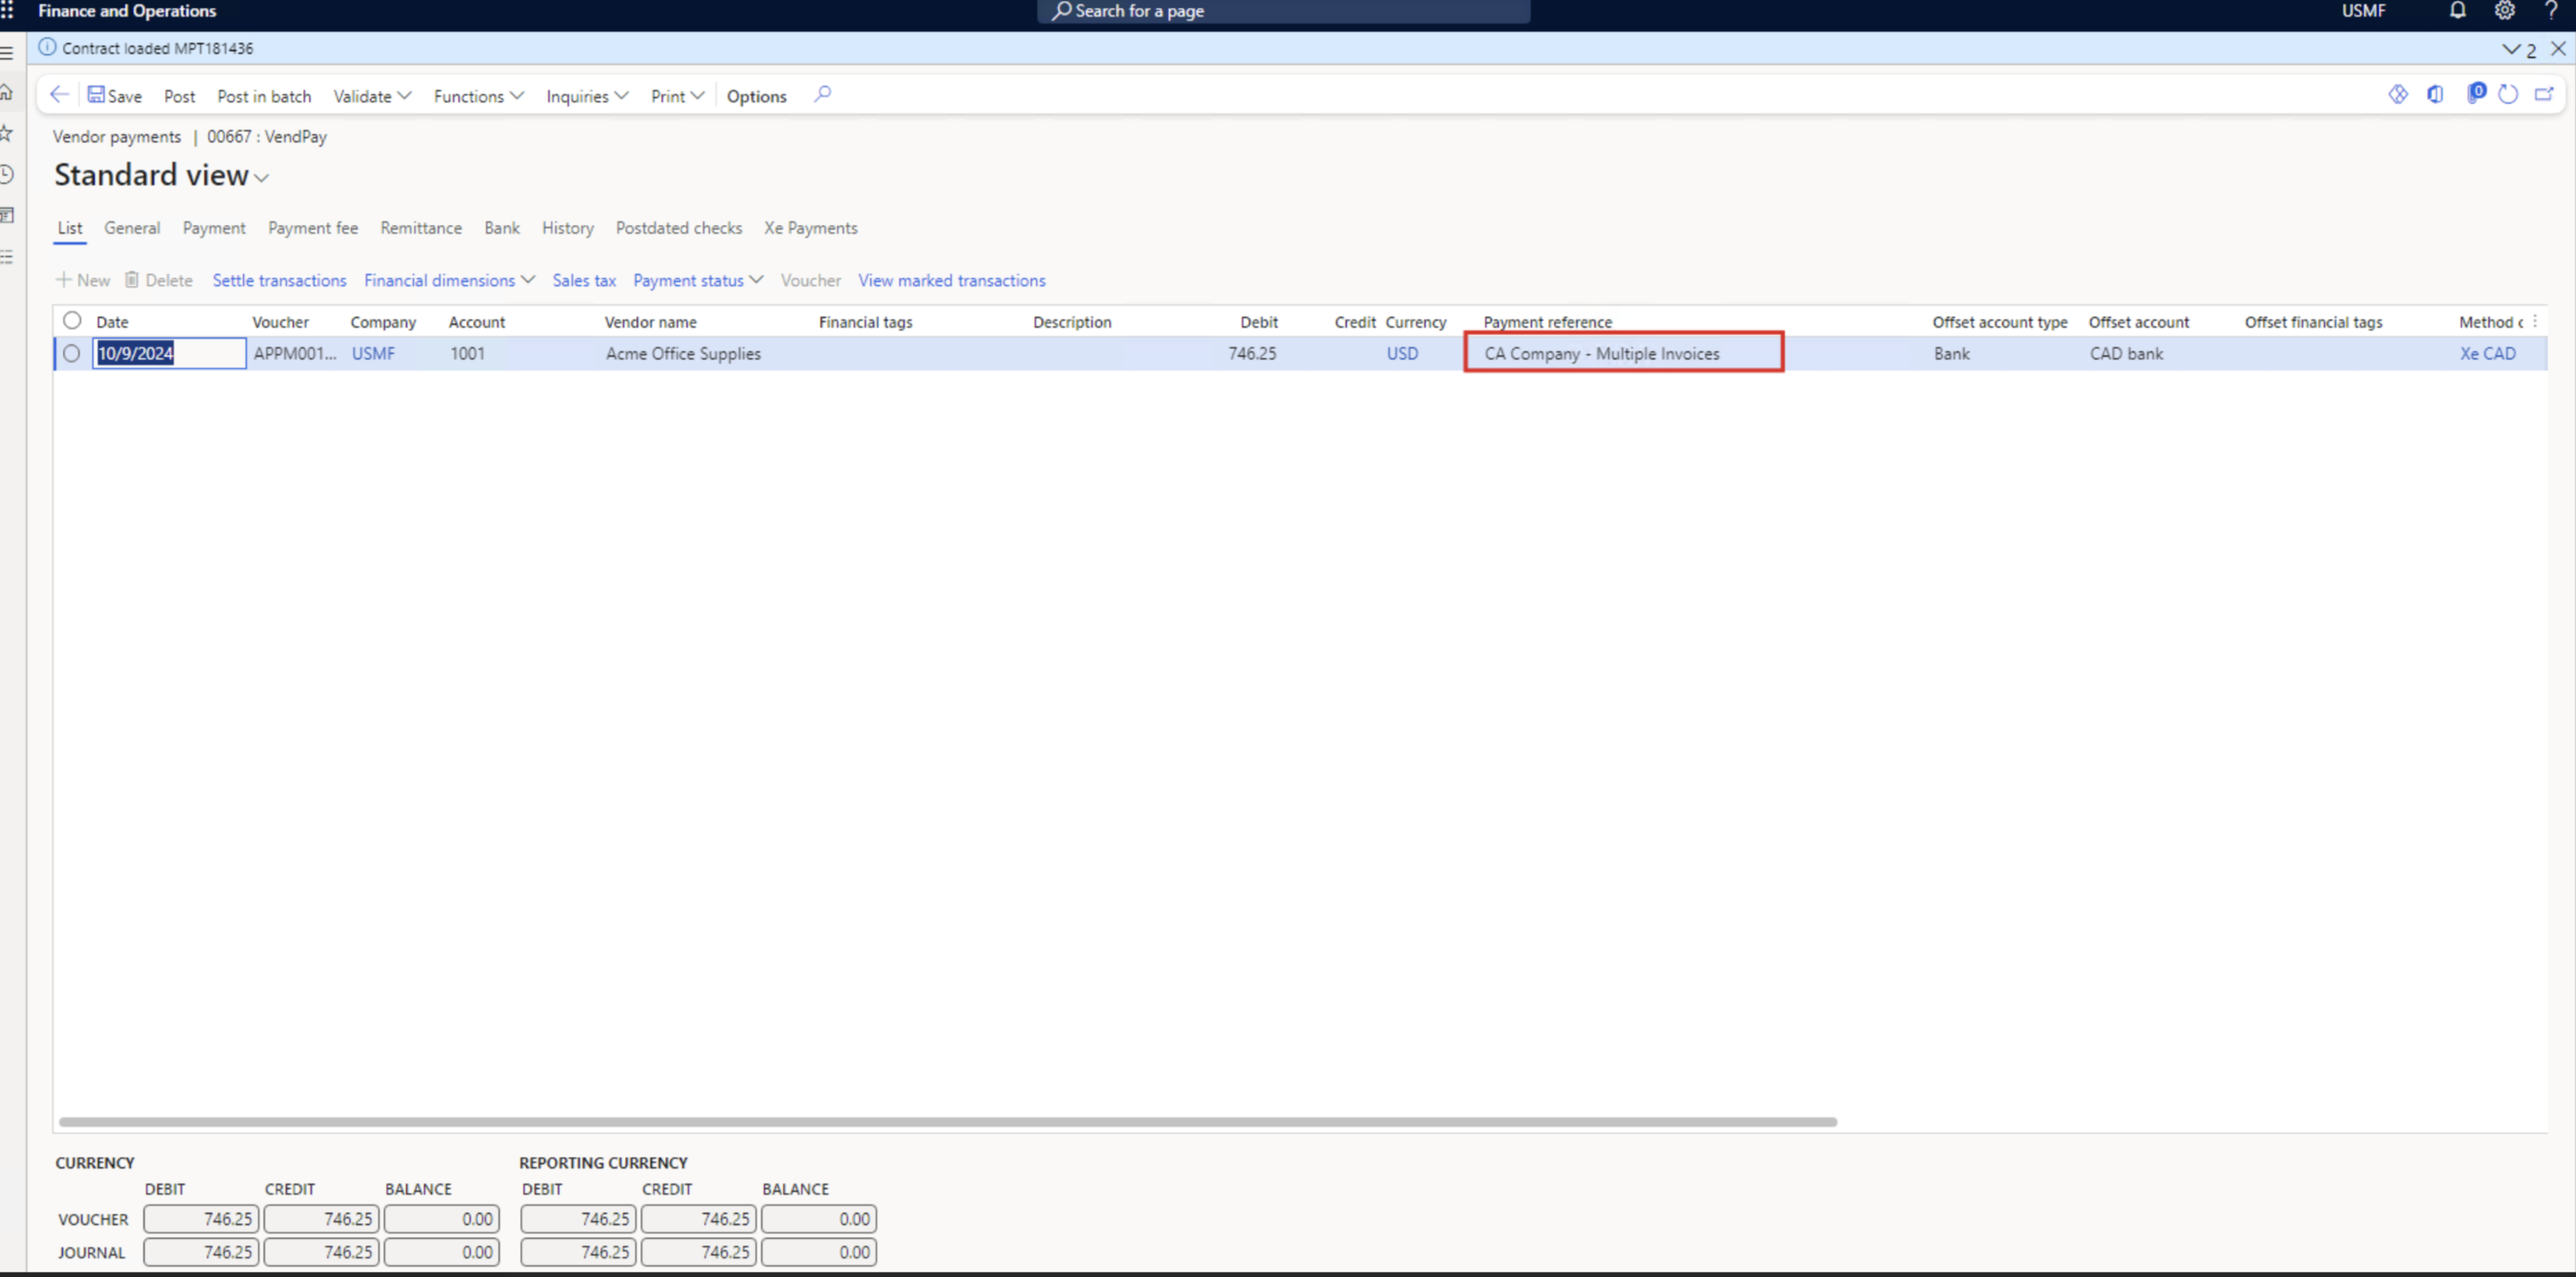Open the form in a new window
The image size is (2576, 1277).
coord(2547,94)
